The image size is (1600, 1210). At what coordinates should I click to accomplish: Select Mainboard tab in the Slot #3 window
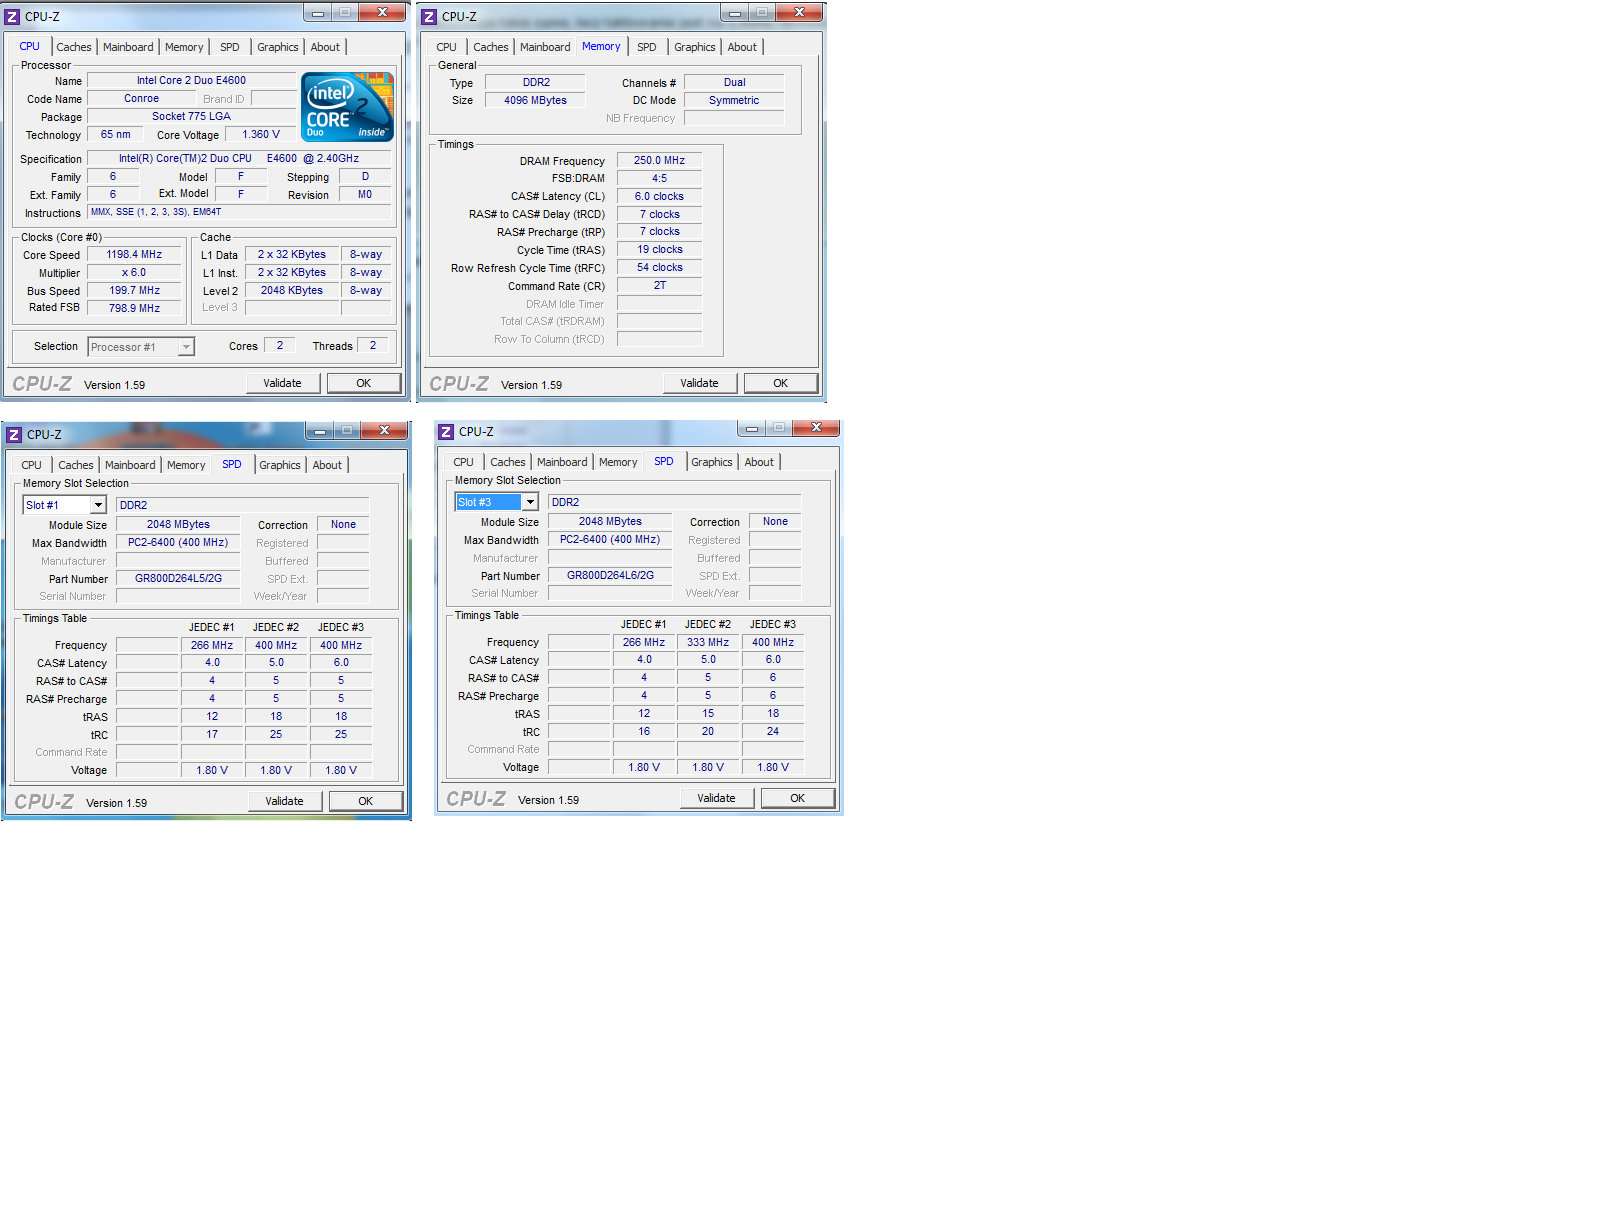[562, 462]
